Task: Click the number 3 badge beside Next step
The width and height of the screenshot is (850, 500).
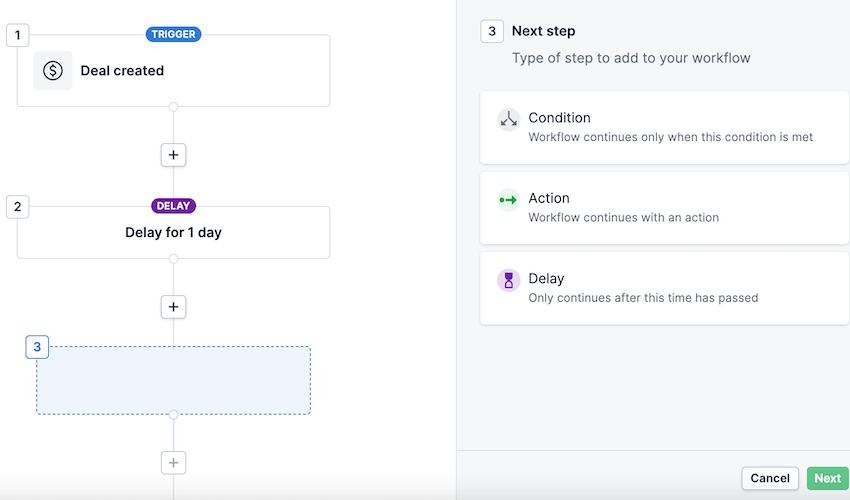Action: (491, 31)
